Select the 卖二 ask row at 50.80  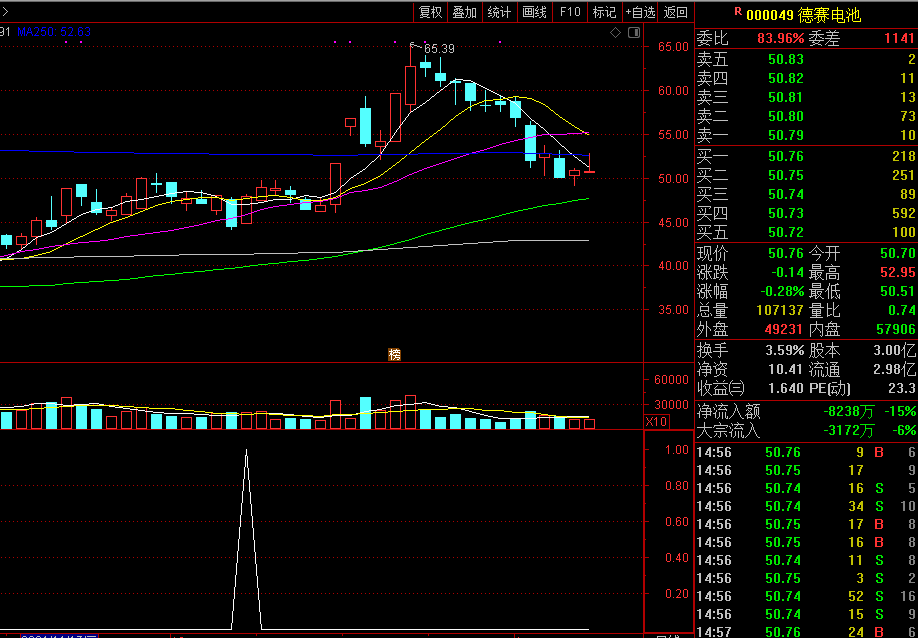click(806, 116)
